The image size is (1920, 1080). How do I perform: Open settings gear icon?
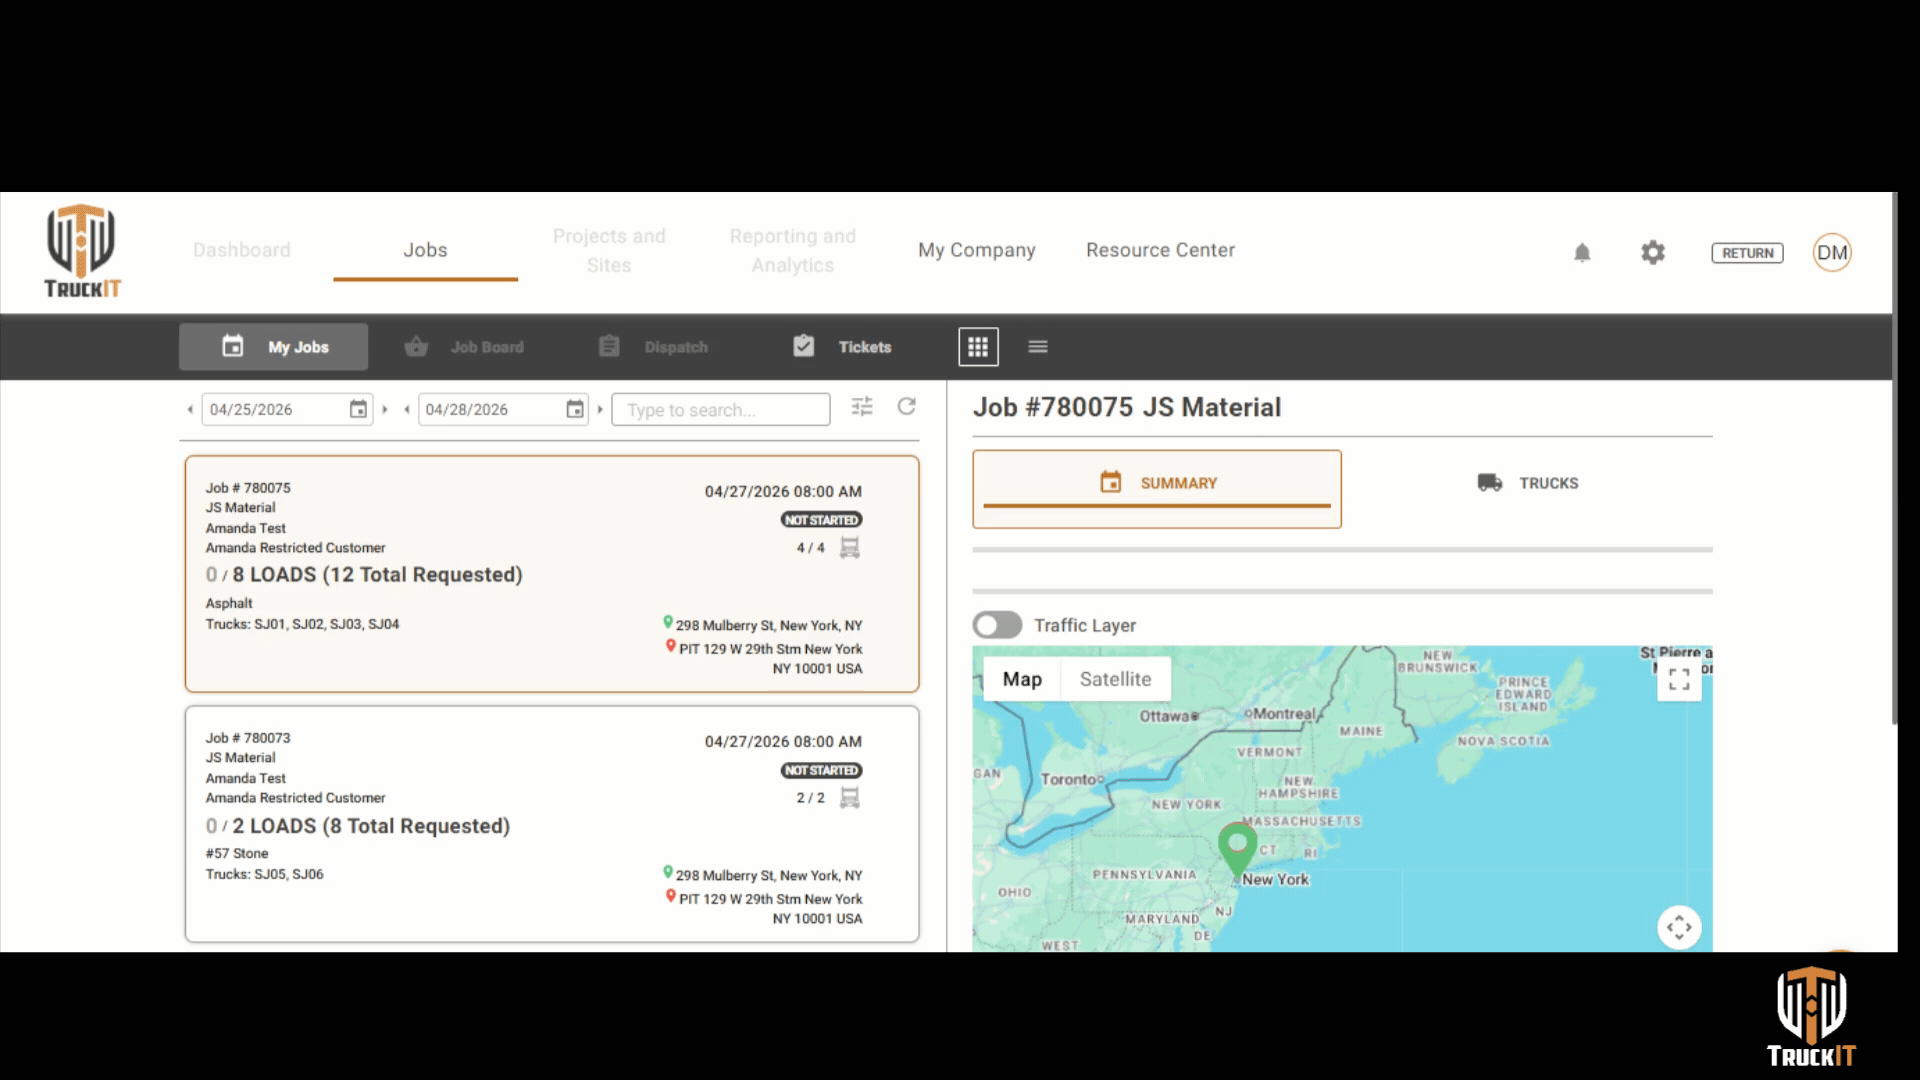click(1653, 253)
